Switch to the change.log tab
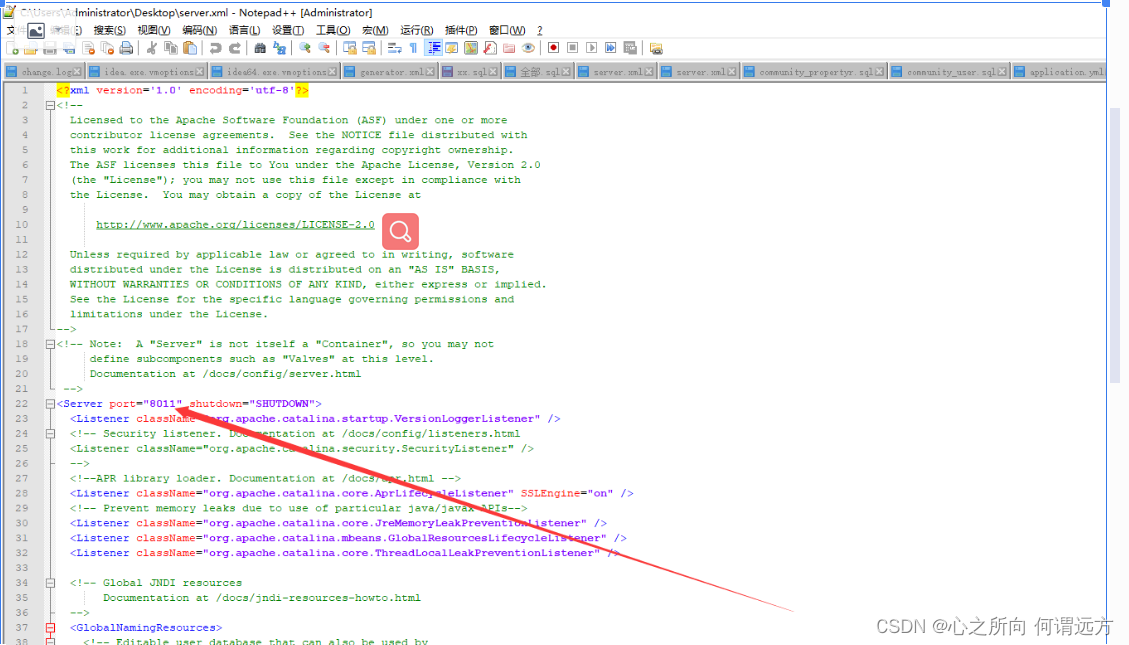 tap(43, 72)
